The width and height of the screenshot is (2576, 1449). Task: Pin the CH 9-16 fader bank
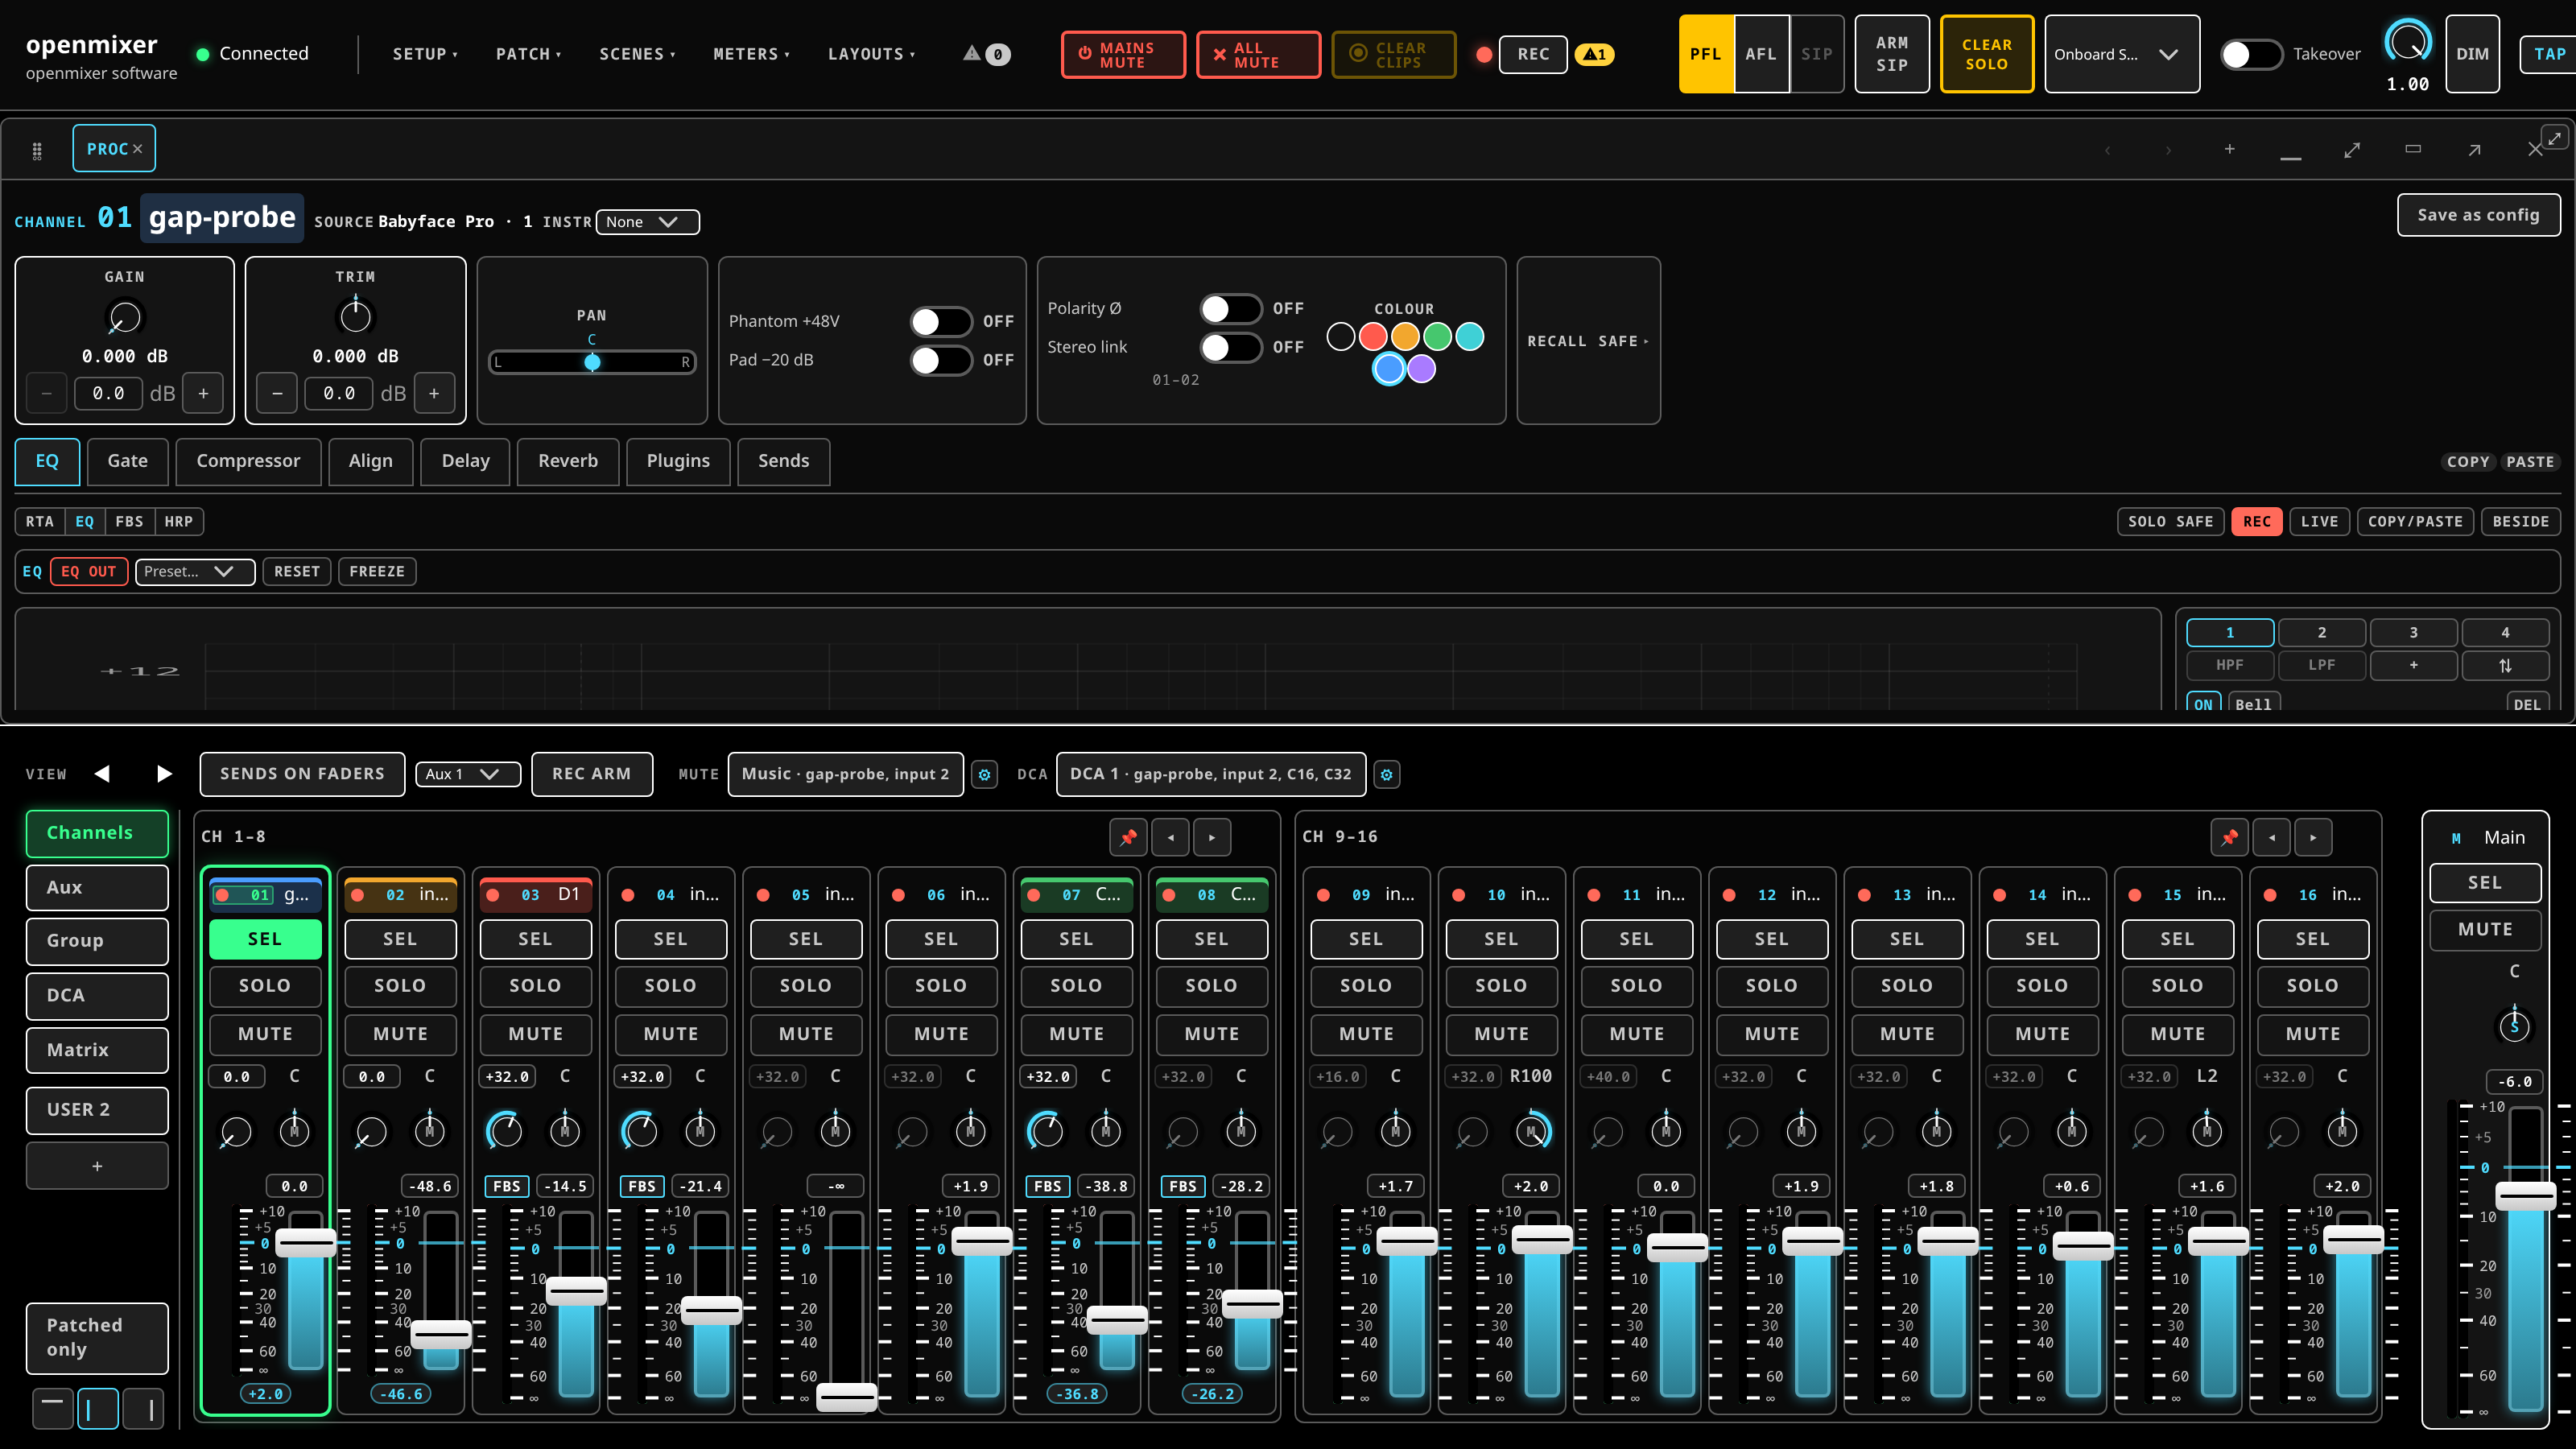point(2229,837)
